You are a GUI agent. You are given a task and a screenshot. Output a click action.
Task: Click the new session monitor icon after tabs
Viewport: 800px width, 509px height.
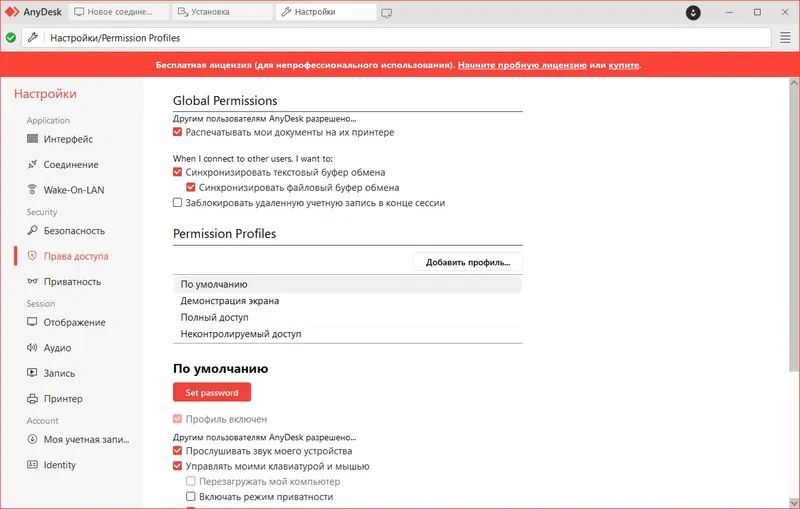[x=386, y=12]
